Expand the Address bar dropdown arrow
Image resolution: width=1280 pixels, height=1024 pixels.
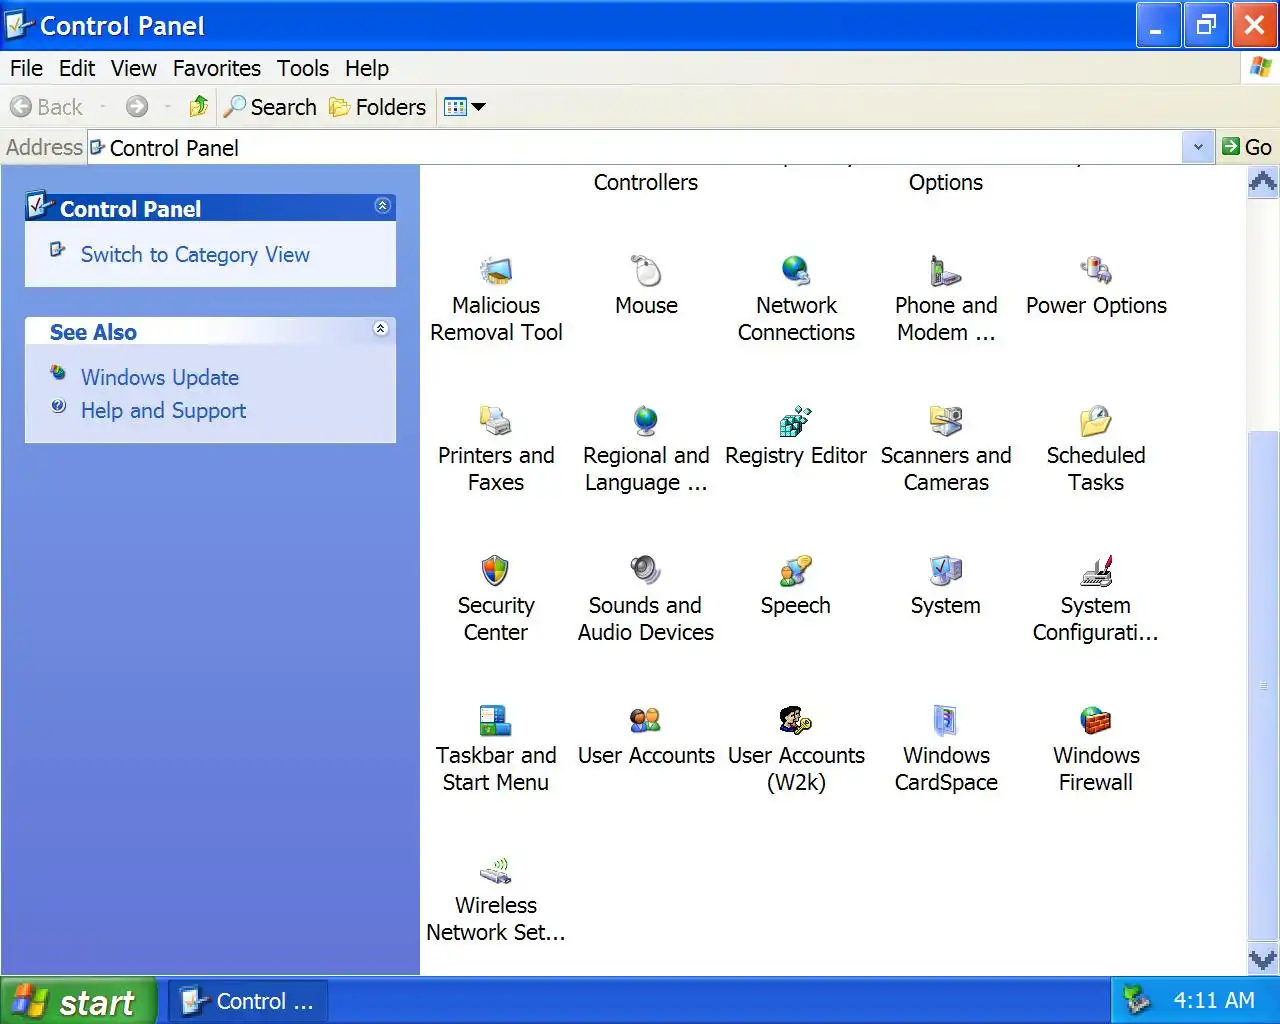[x=1198, y=147]
